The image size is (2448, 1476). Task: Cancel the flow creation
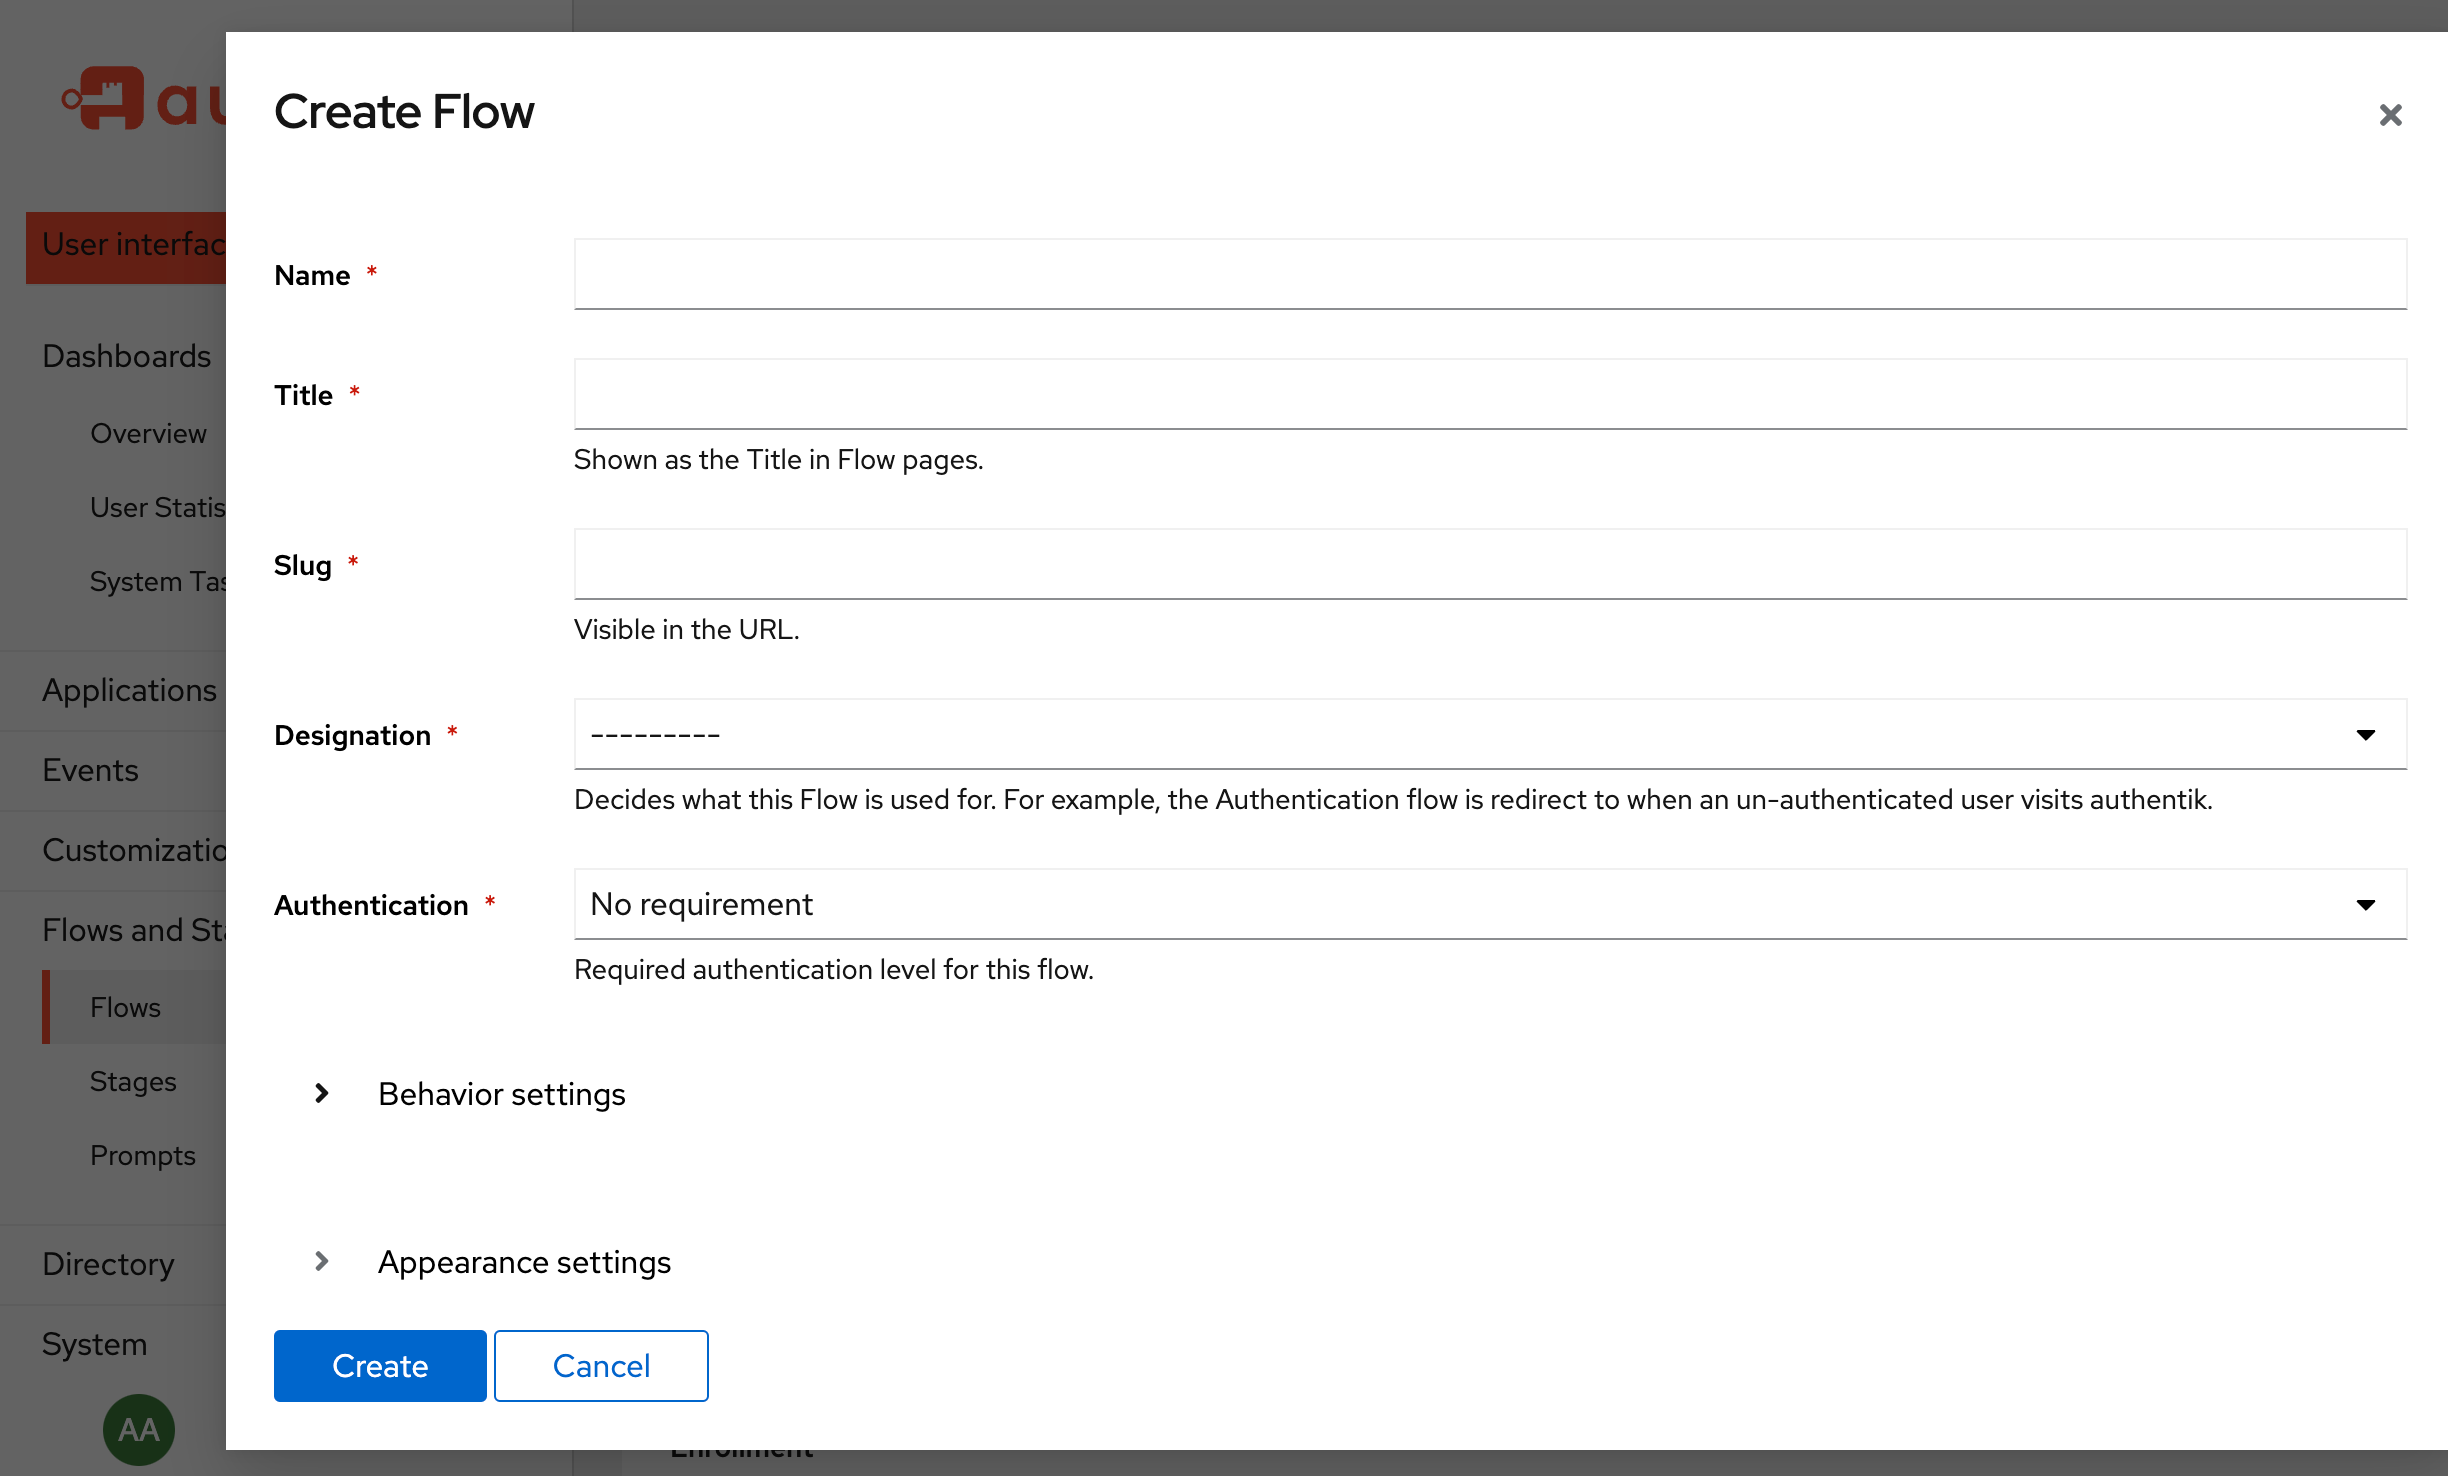click(600, 1366)
